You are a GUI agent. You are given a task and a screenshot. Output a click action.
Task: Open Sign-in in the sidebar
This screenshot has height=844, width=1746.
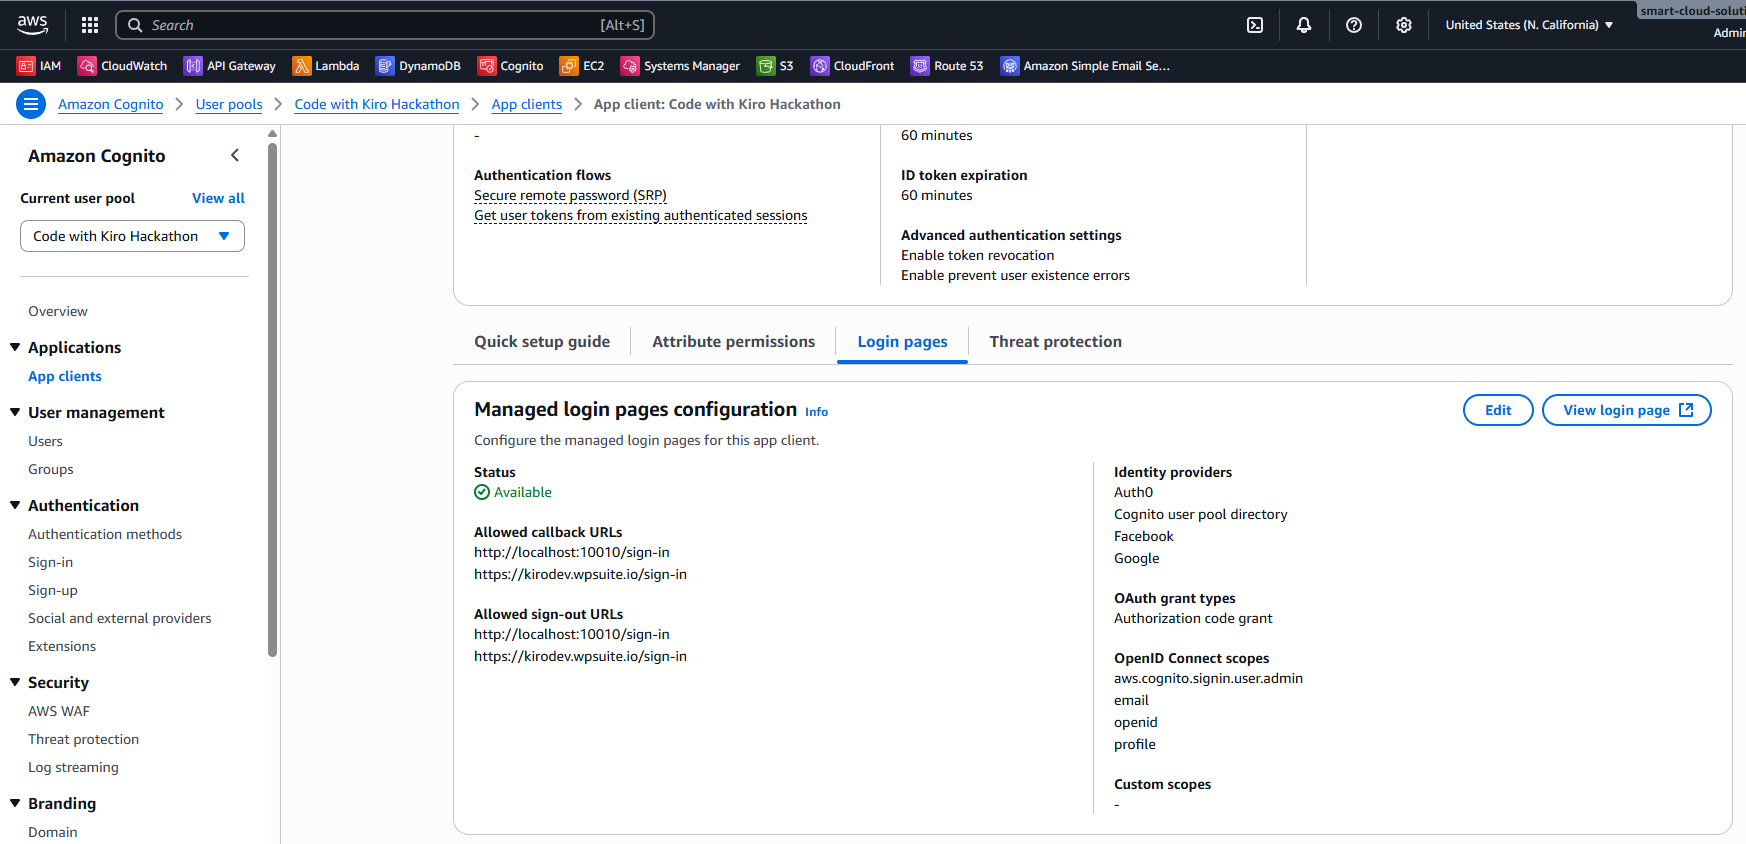pos(50,562)
